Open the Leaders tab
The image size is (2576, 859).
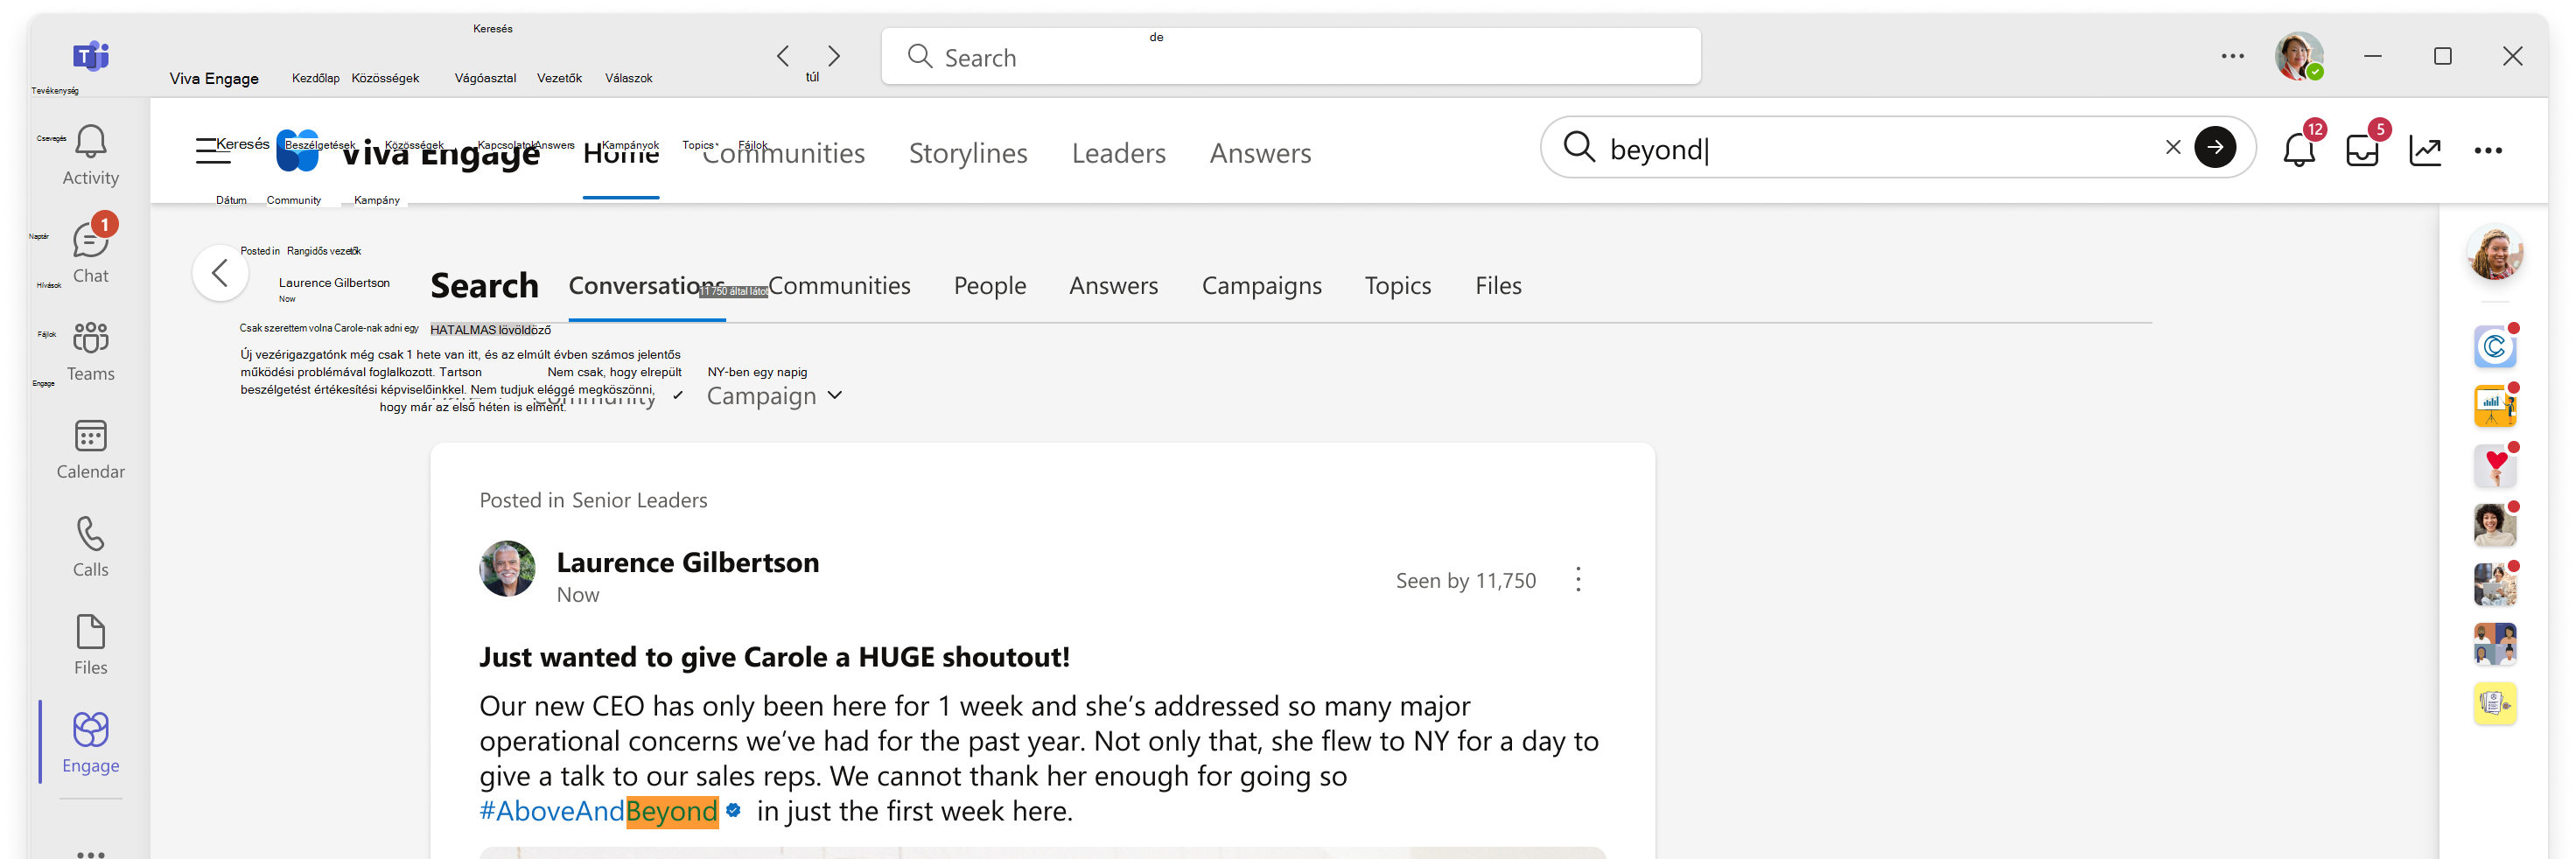[x=1118, y=153]
